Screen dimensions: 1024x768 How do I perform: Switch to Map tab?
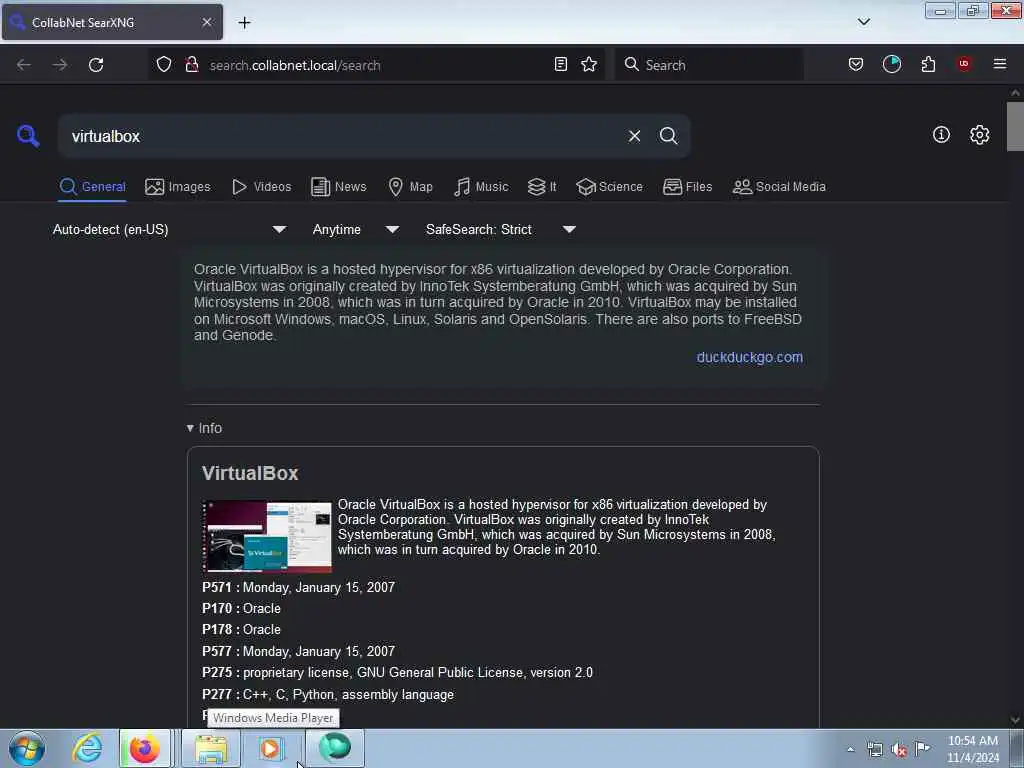click(x=411, y=187)
